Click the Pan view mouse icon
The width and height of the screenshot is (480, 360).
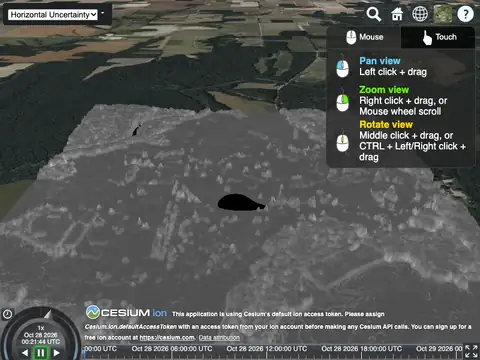point(342,68)
